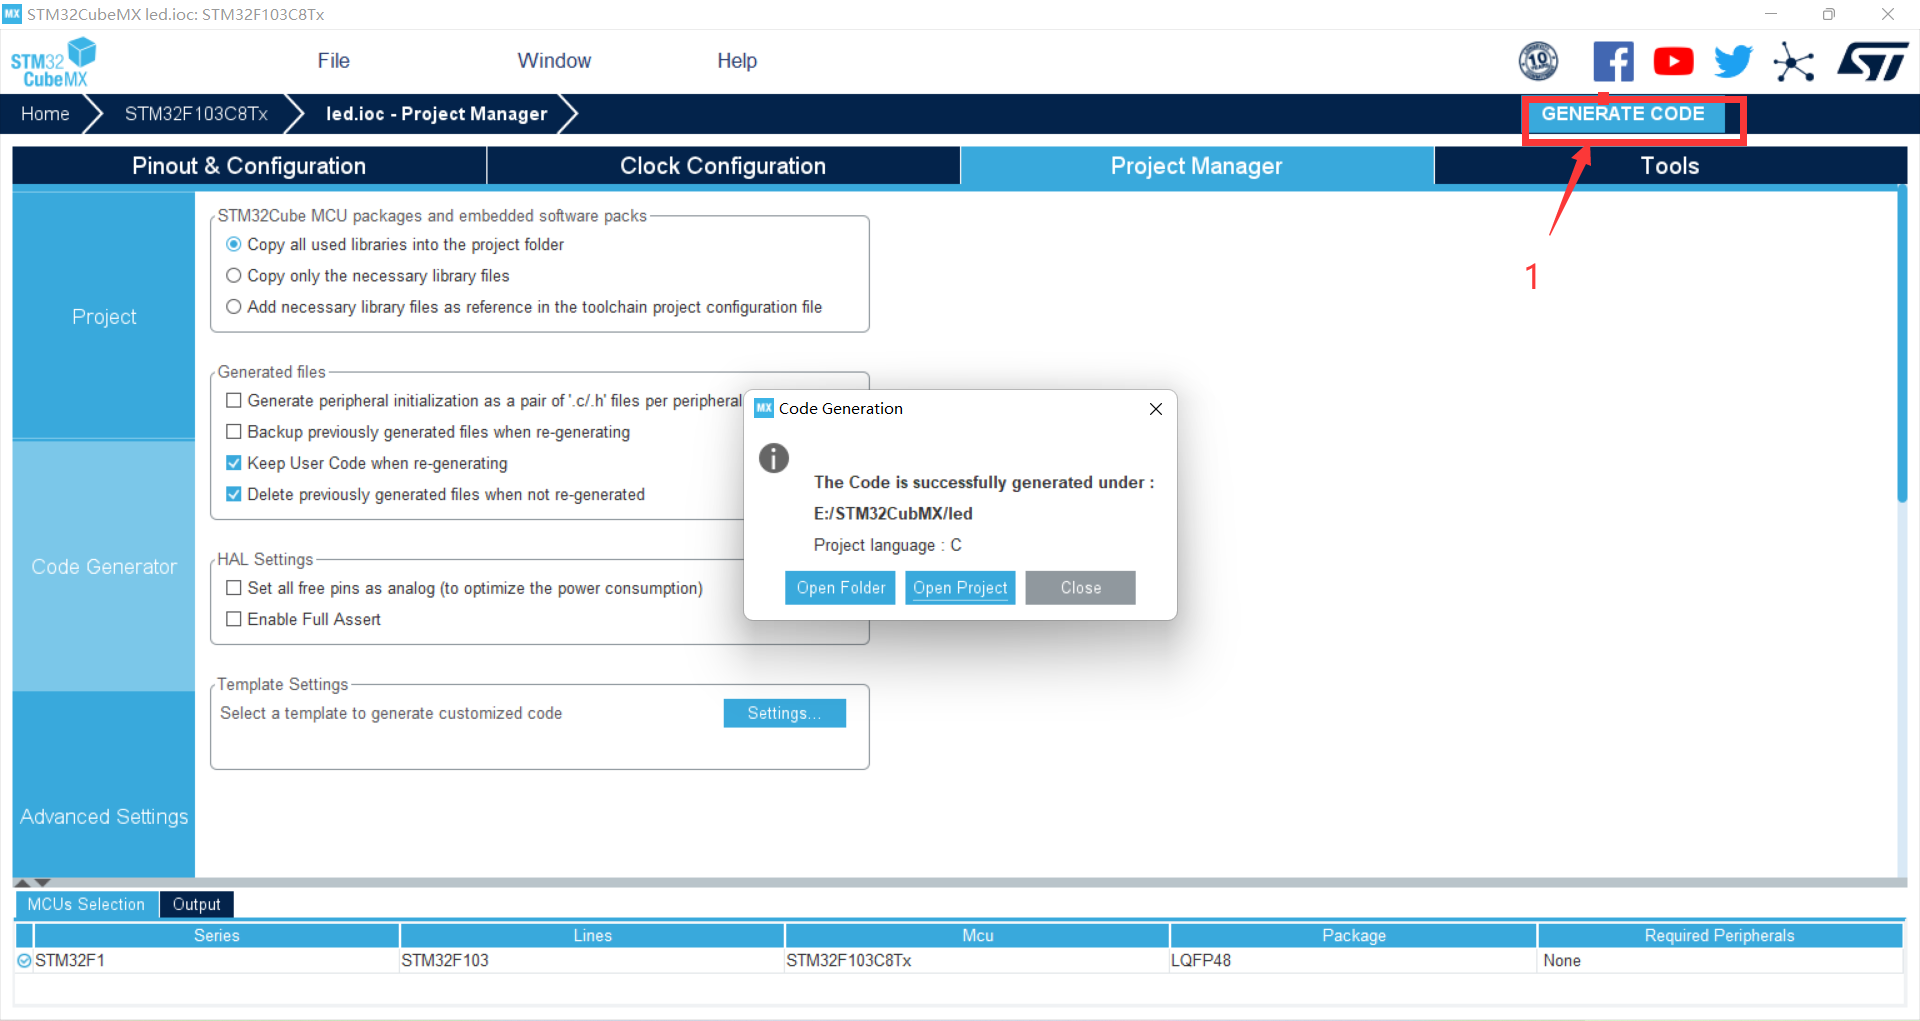The width and height of the screenshot is (1920, 1021).
Task: Sort by the Lines column header
Action: (592, 935)
